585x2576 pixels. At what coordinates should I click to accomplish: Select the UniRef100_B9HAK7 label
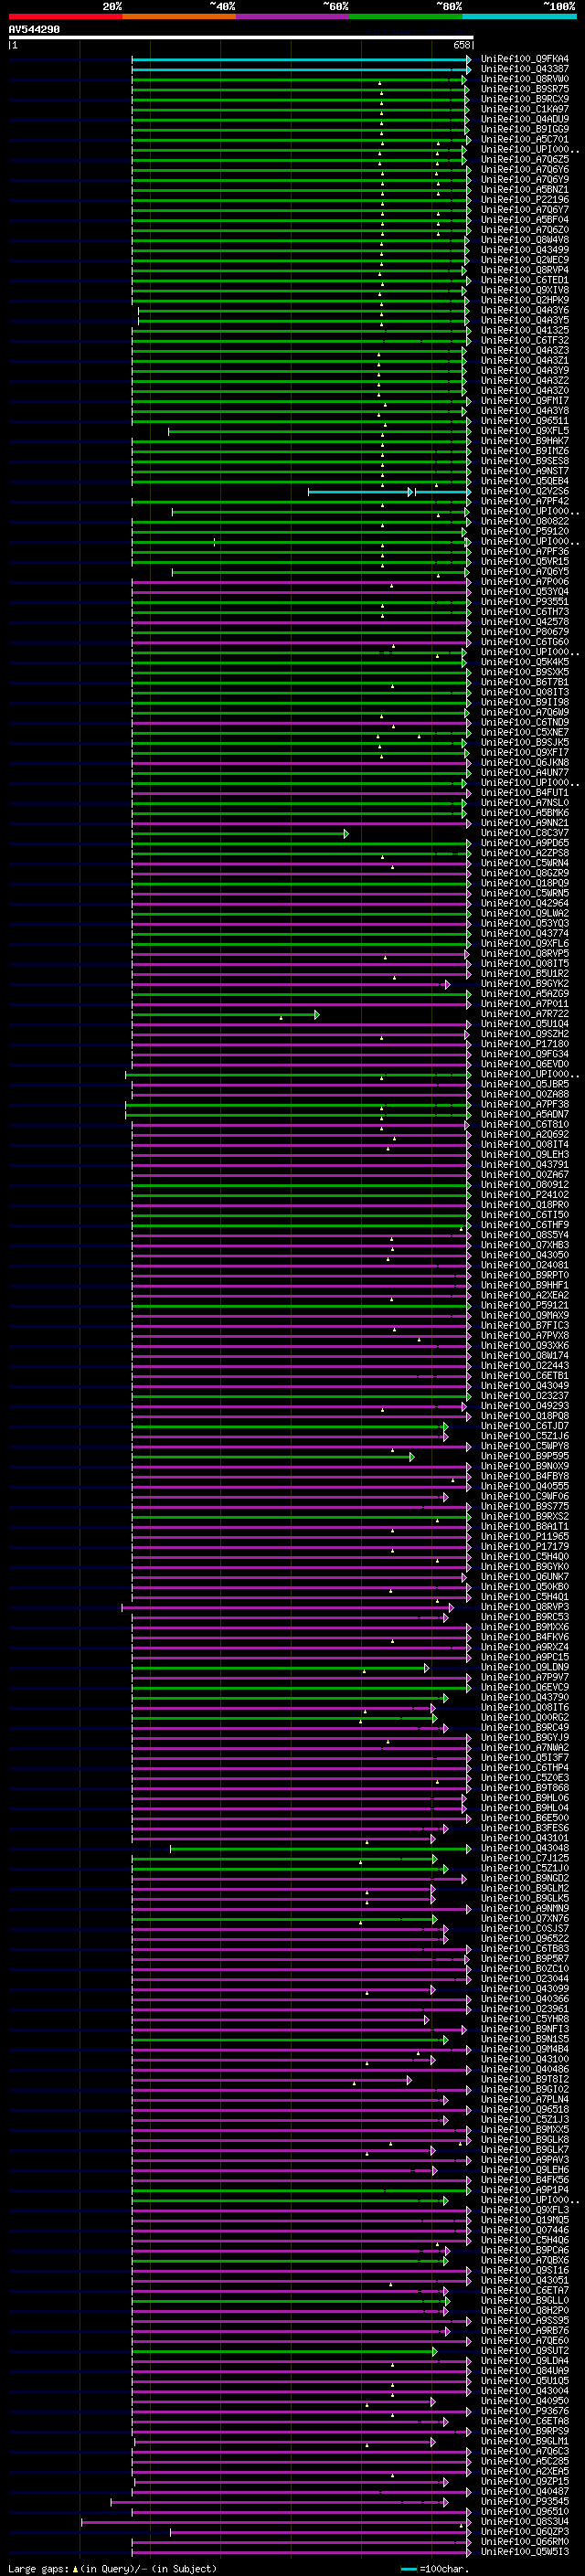pyautogui.click(x=525, y=441)
